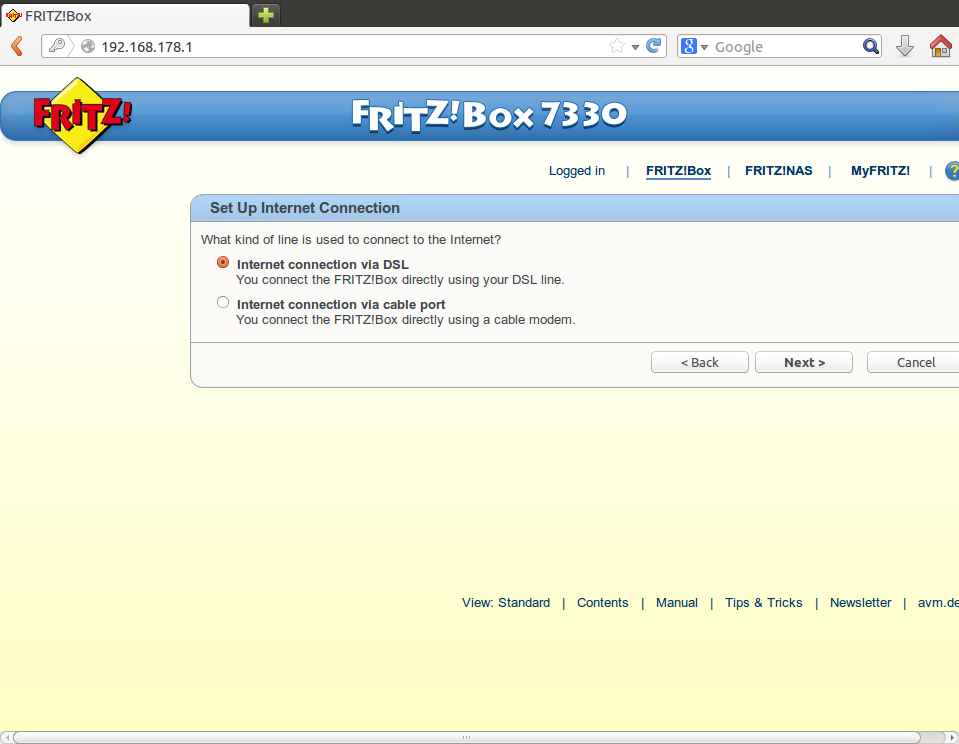Open the Google search engine dropdown
This screenshot has height=744, width=959.
click(x=695, y=46)
